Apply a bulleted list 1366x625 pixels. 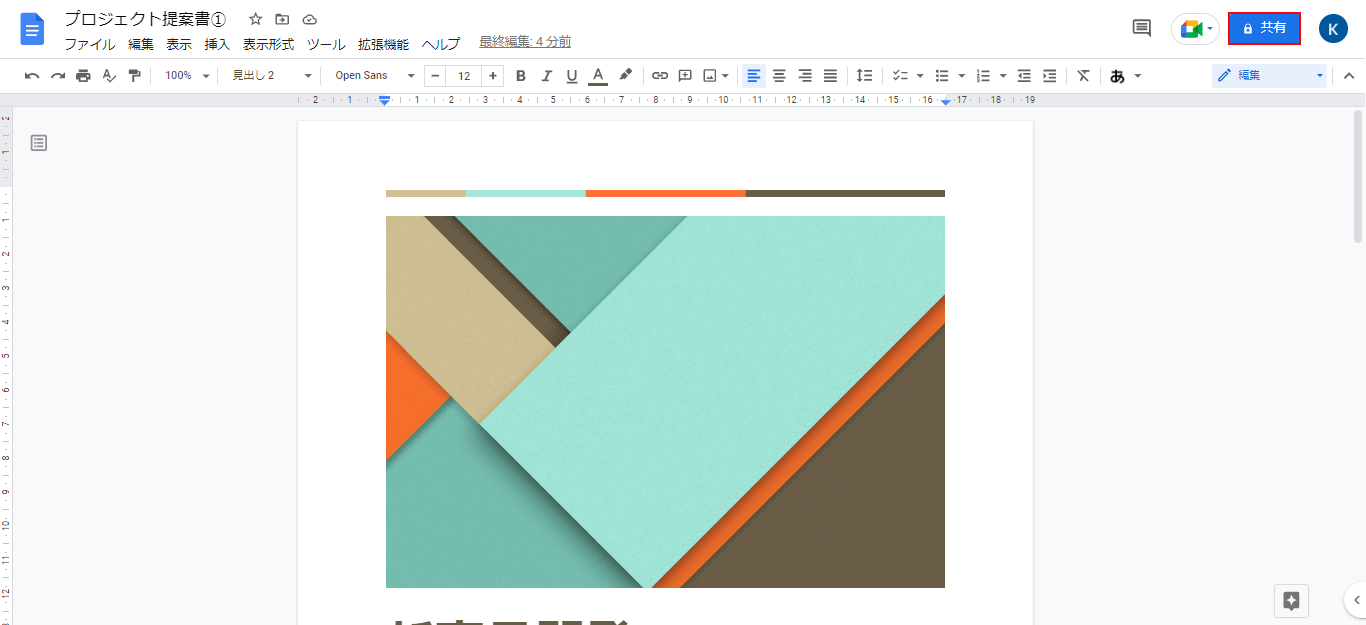click(x=941, y=75)
